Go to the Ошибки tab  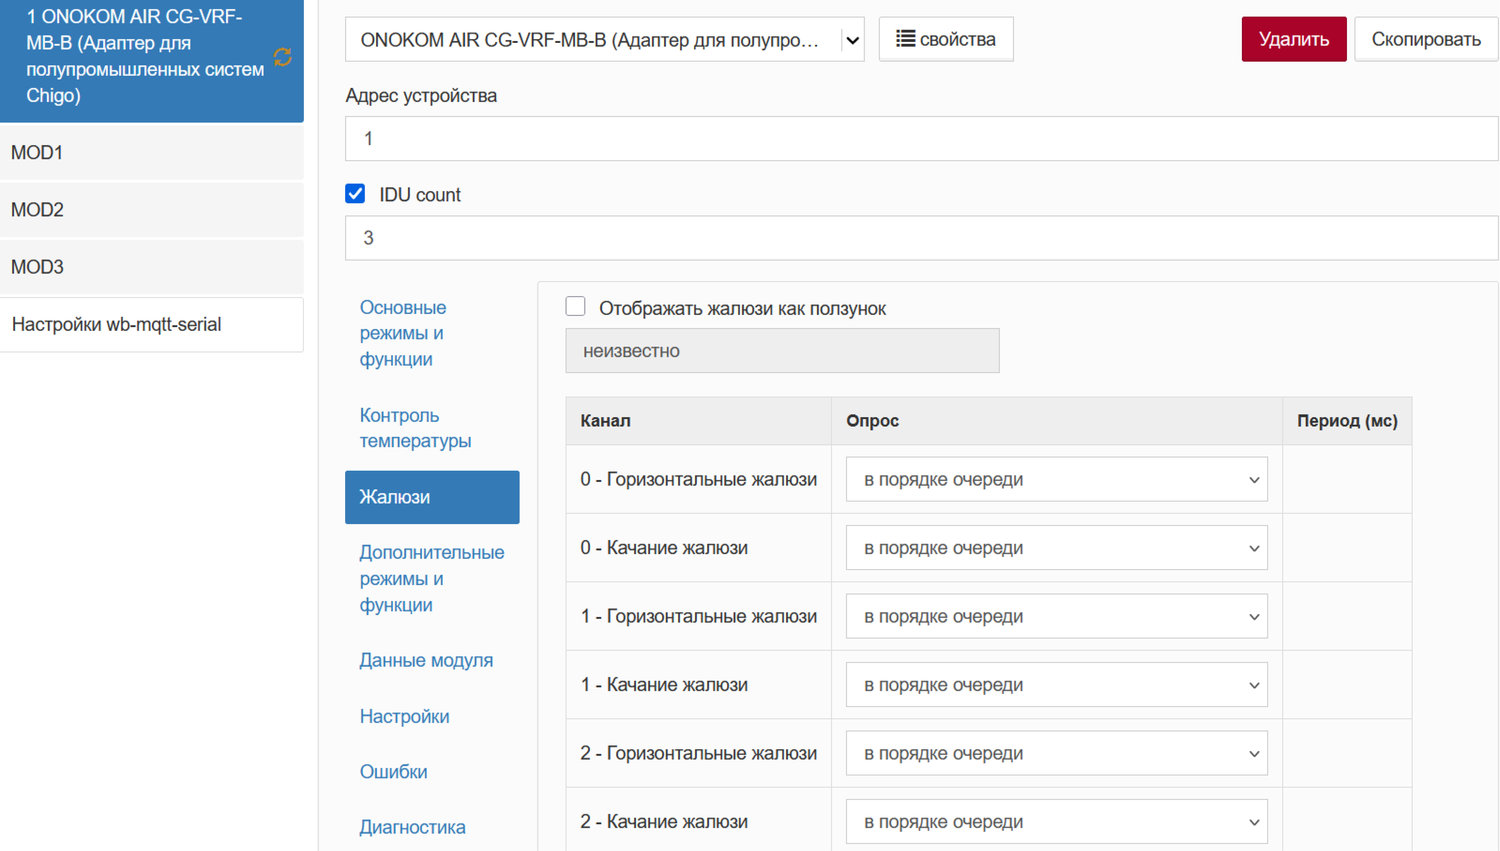pos(393,772)
